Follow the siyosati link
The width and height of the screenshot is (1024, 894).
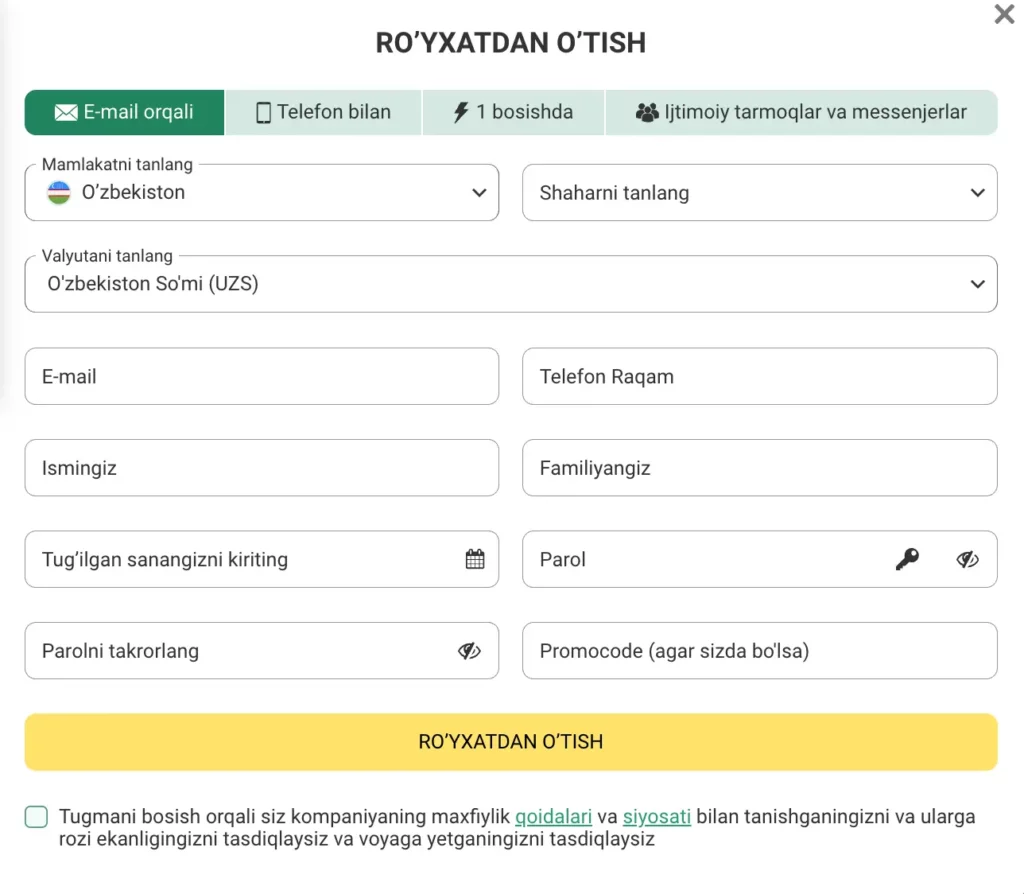click(x=657, y=817)
